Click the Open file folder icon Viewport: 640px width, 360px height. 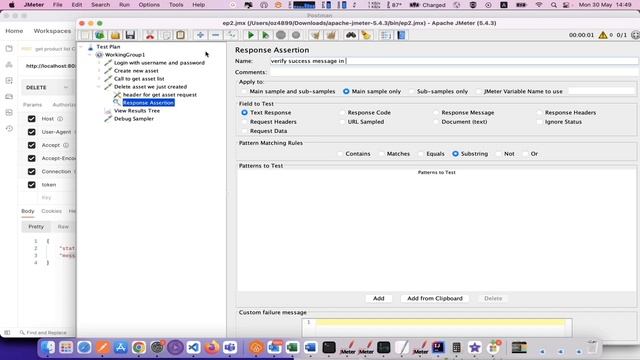(x=115, y=35)
